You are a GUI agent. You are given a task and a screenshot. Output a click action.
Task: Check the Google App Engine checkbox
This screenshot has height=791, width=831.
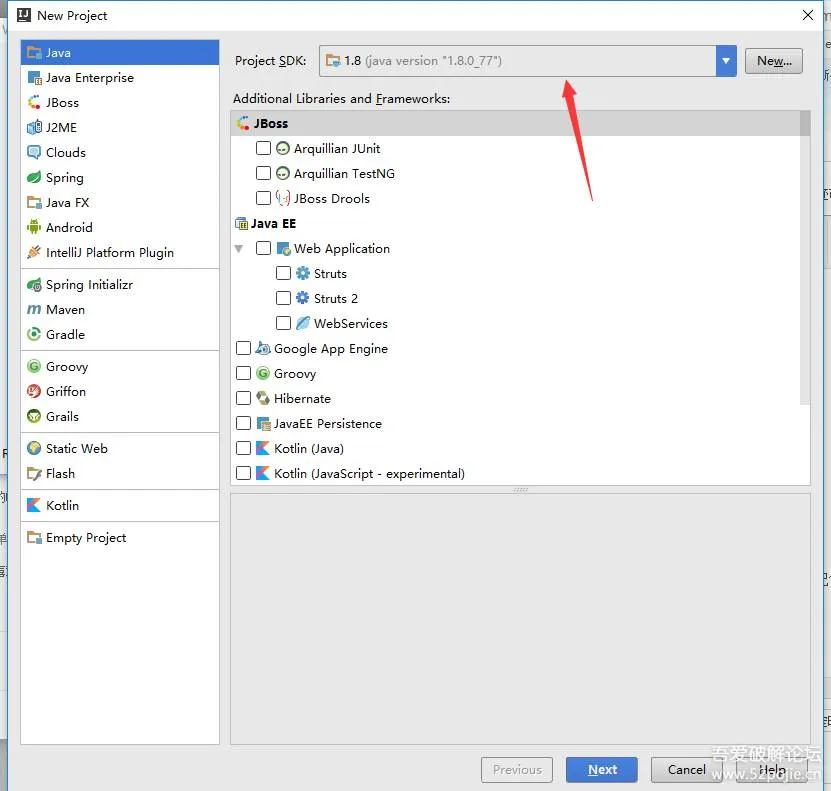tap(243, 348)
